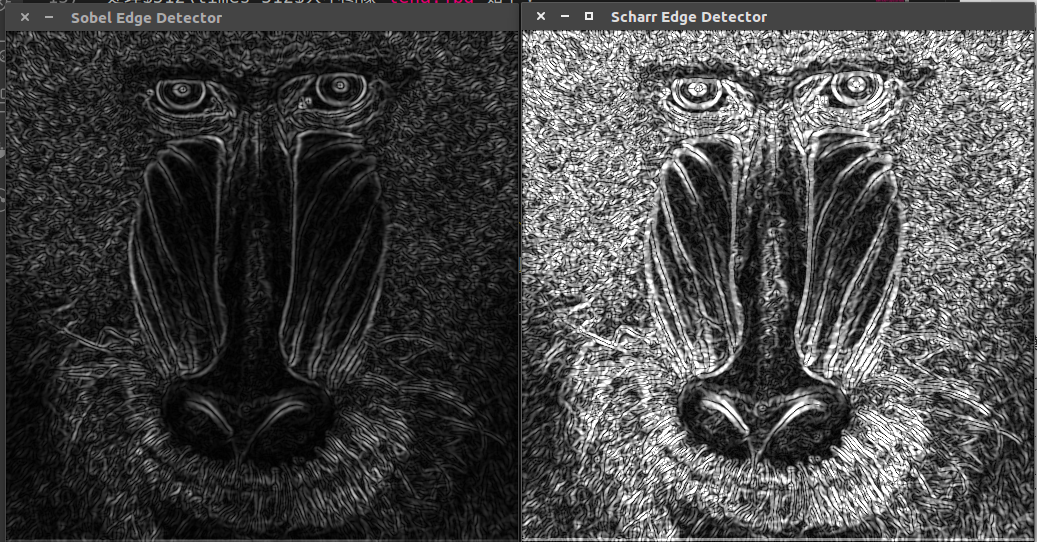
Task: Minimize the Sobel Edge Detector window
Action: [x=48, y=18]
